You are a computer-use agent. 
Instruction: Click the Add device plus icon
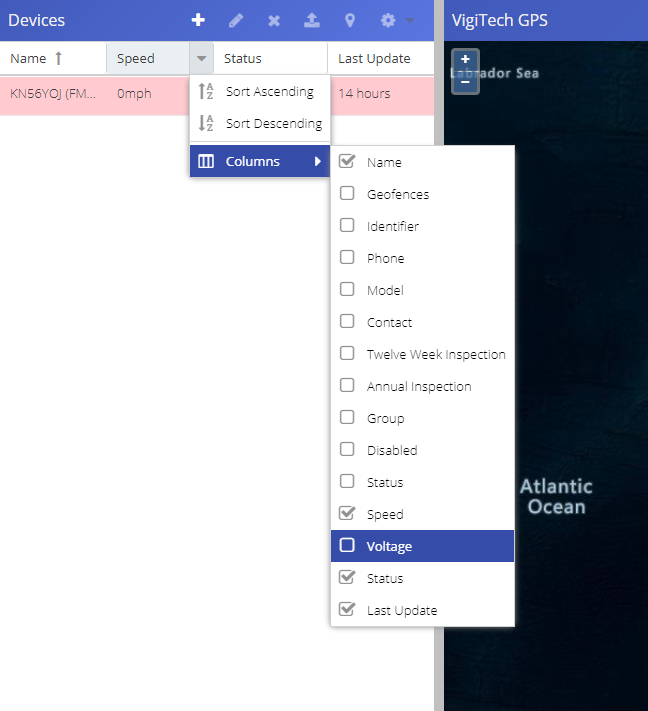coord(198,20)
